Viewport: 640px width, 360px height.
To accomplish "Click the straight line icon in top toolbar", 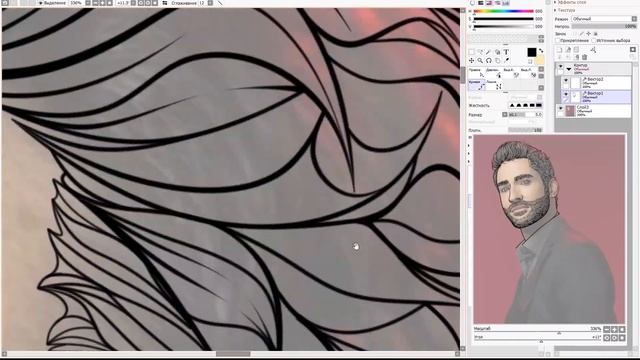I will click(220, 3).
